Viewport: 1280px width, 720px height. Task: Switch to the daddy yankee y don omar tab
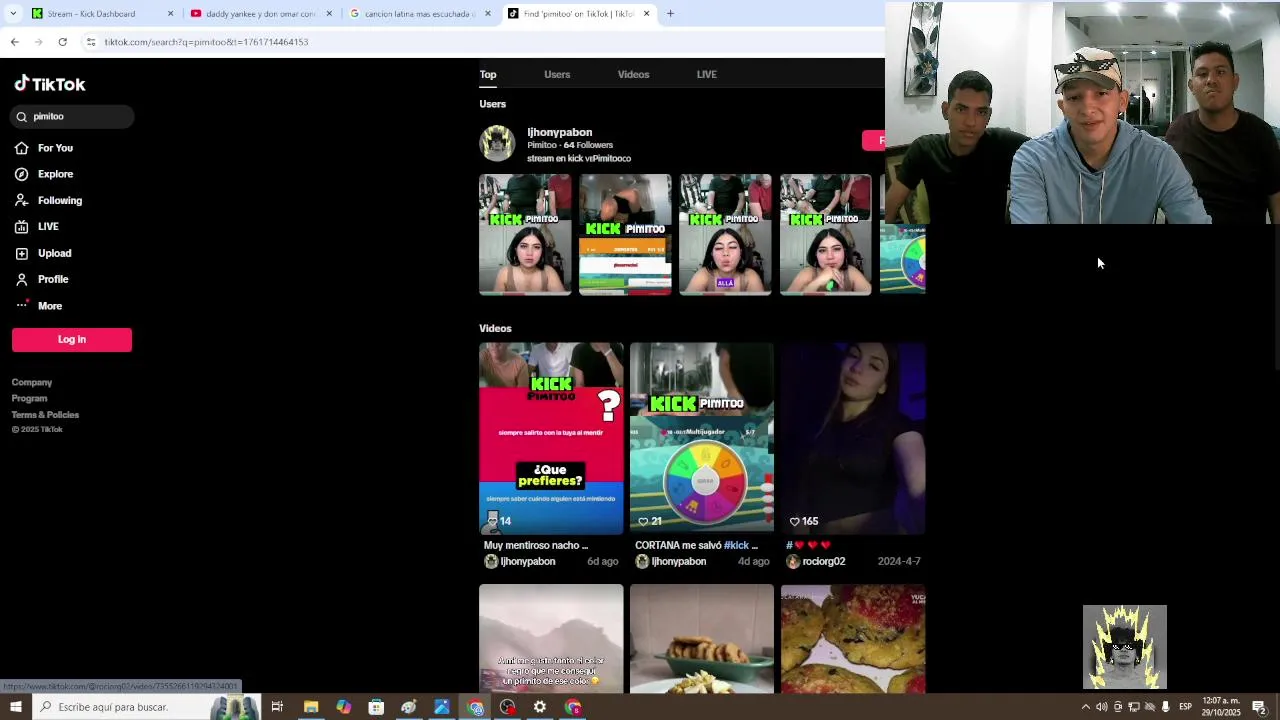coord(260,14)
